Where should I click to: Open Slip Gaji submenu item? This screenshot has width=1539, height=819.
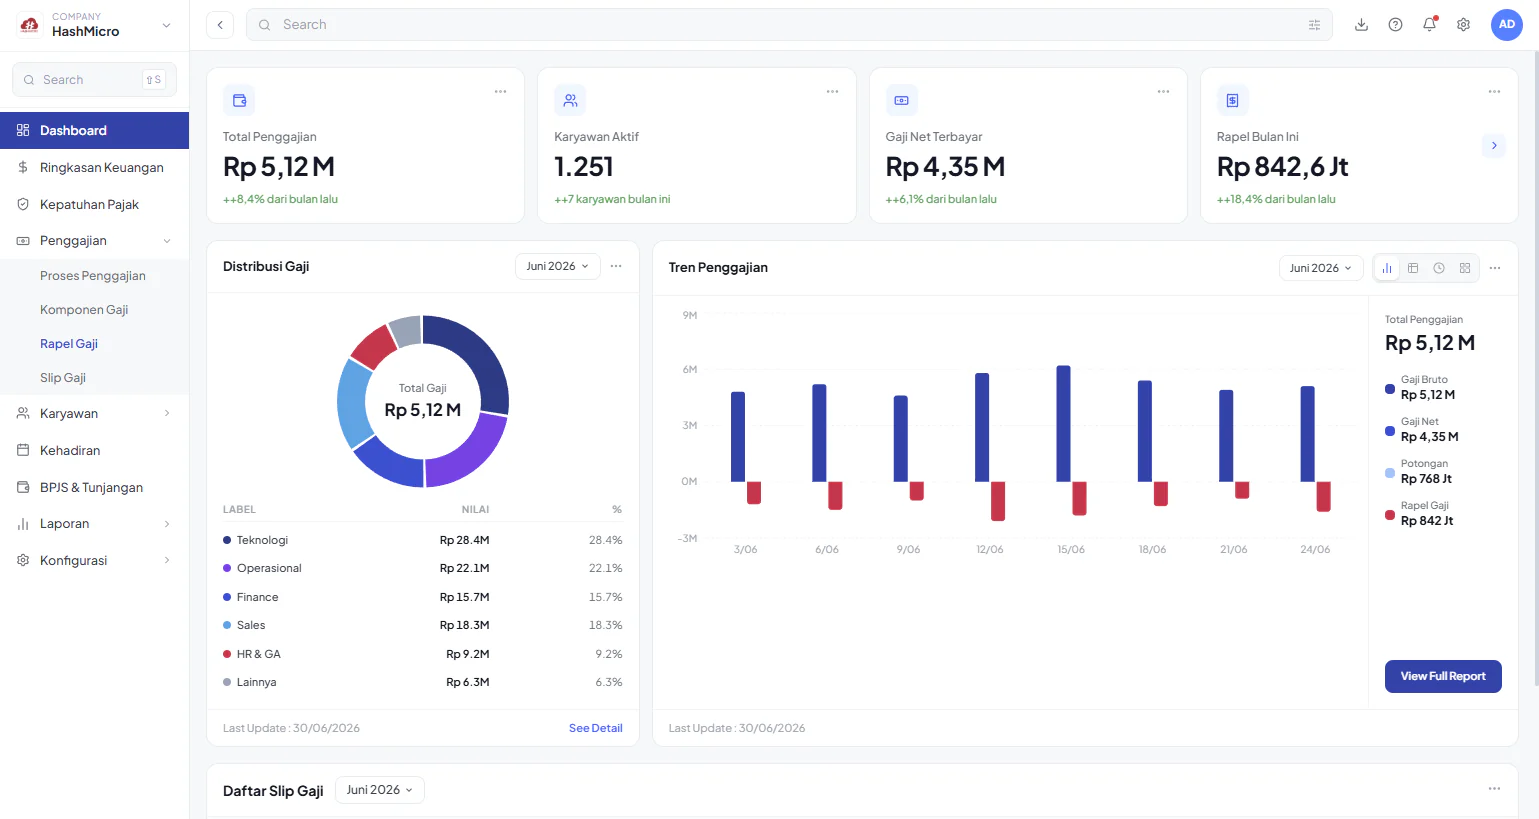pyautogui.click(x=63, y=378)
